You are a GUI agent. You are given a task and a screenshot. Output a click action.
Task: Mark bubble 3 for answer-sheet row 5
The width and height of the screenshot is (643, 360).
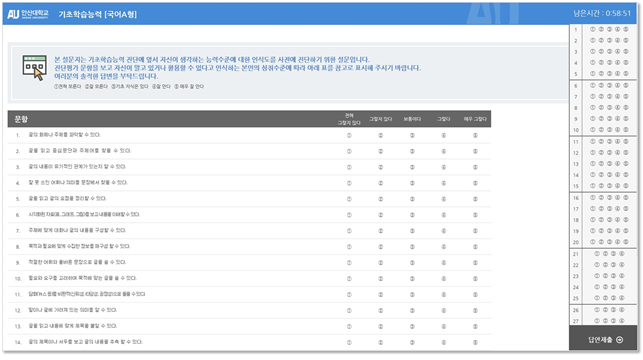click(609, 73)
